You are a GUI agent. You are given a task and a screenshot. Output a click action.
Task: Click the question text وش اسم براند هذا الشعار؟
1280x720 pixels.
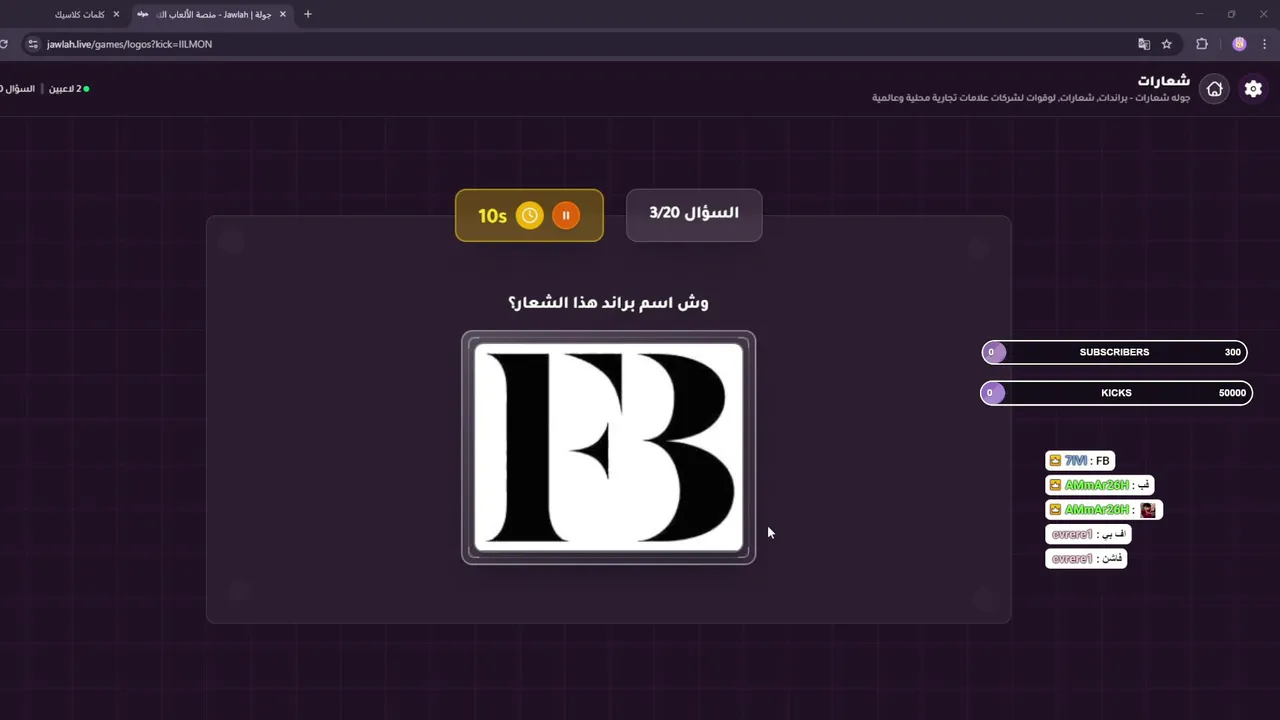click(608, 302)
